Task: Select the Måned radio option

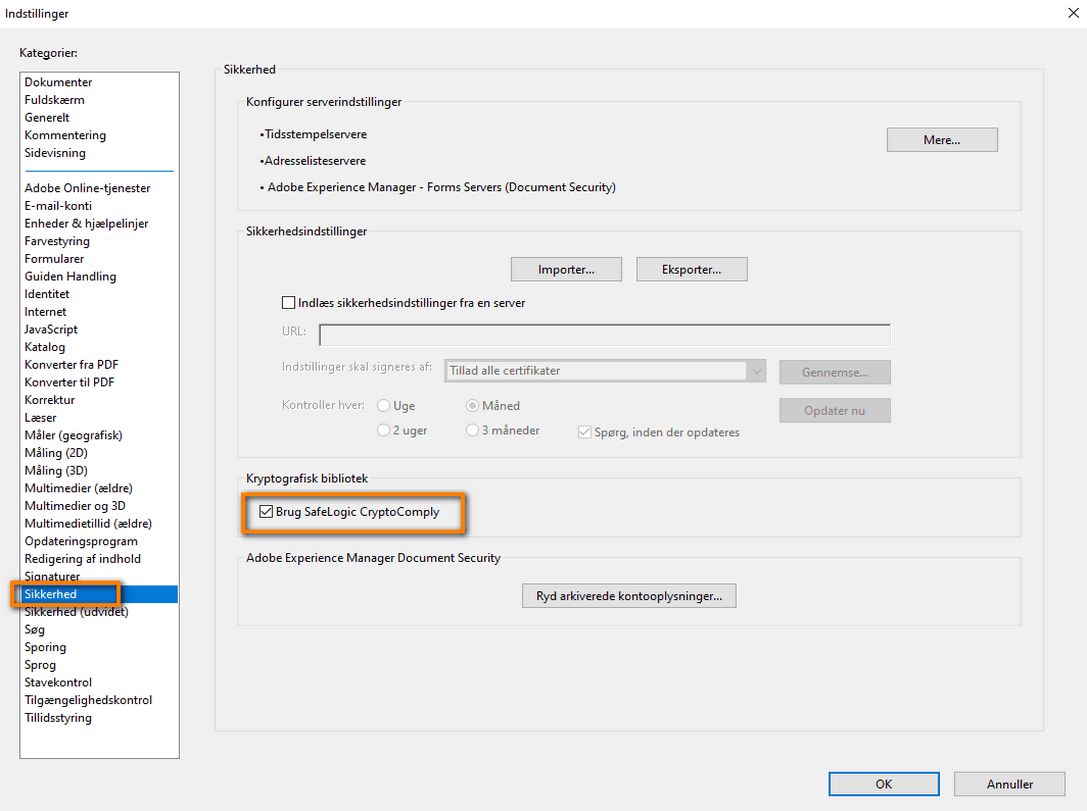Action: pos(472,406)
